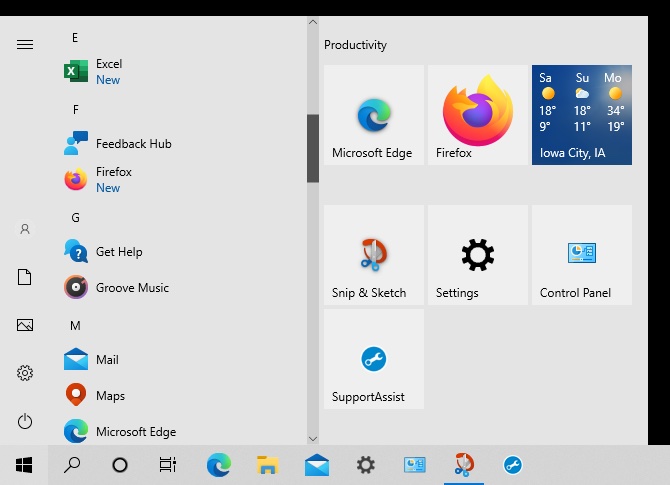
Task: Expand the Start menu hamburger
Action: (25, 44)
